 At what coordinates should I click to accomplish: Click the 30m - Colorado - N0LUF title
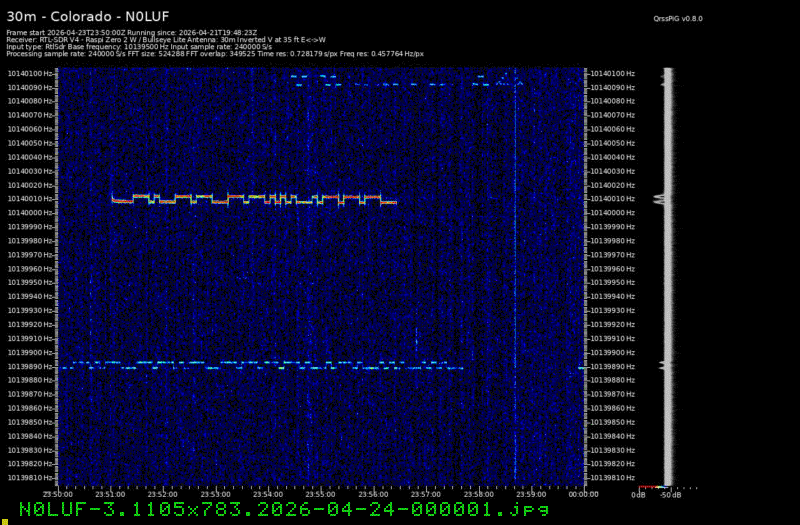click(x=75, y=15)
